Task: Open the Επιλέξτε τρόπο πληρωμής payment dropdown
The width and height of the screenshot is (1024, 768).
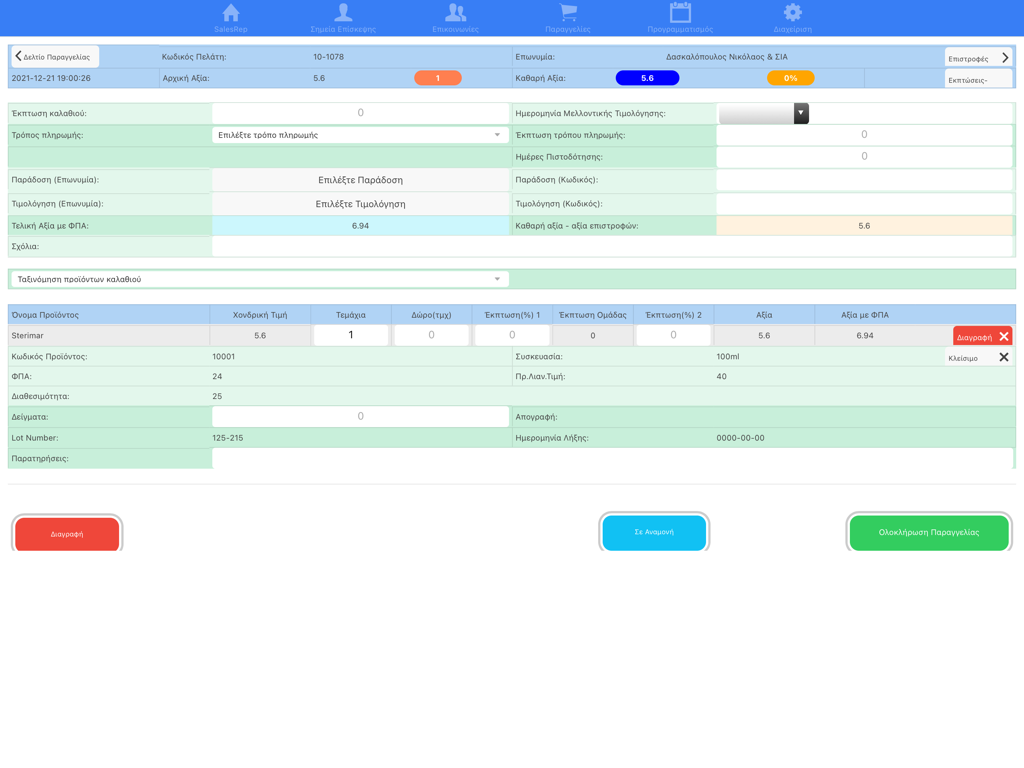Action: point(360,134)
